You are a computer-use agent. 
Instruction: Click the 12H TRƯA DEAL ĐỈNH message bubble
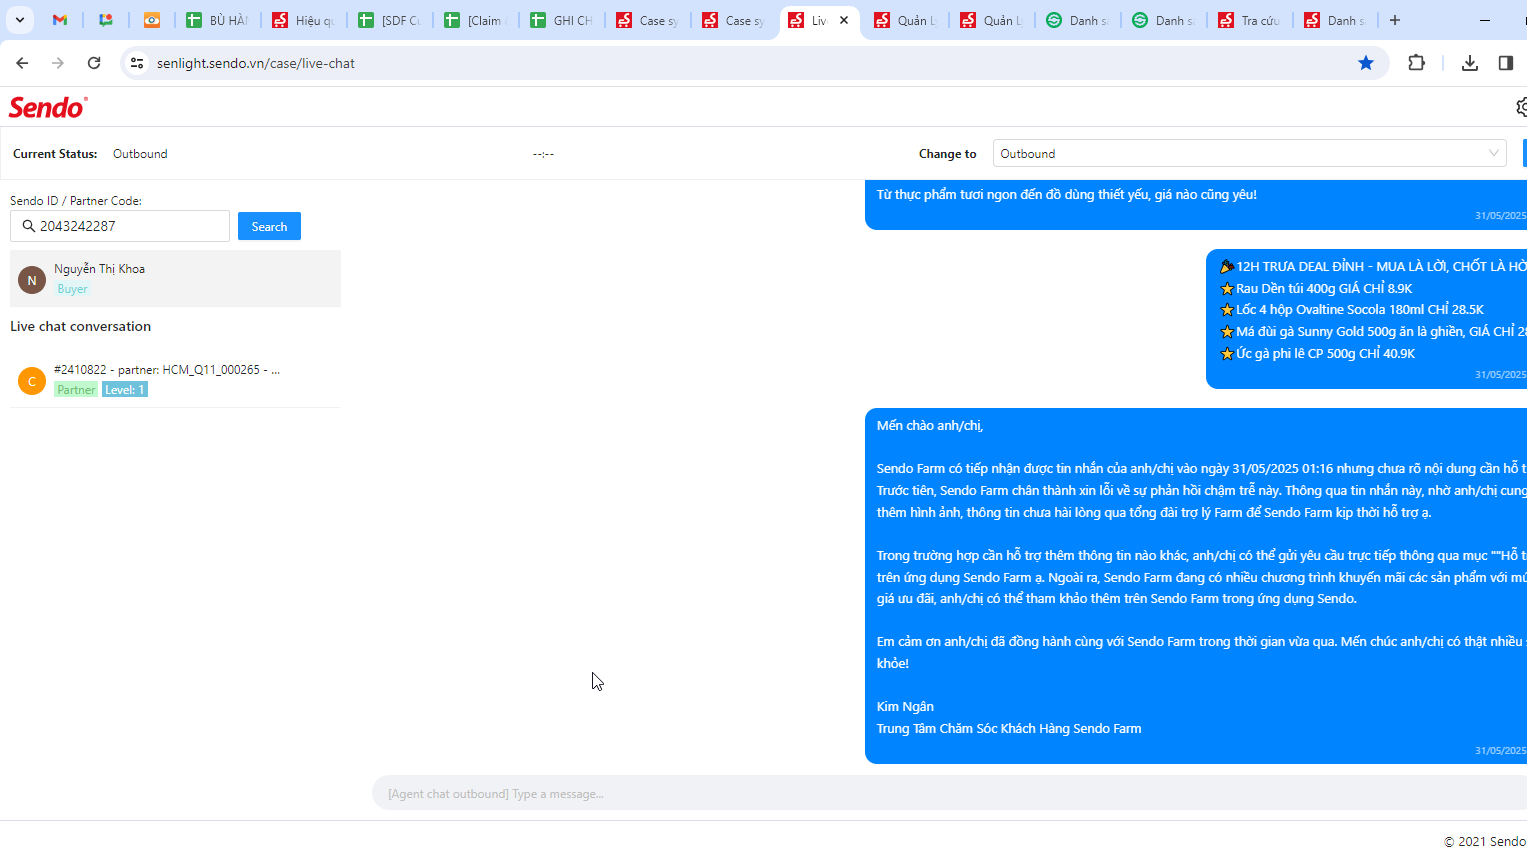tap(1366, 319)
